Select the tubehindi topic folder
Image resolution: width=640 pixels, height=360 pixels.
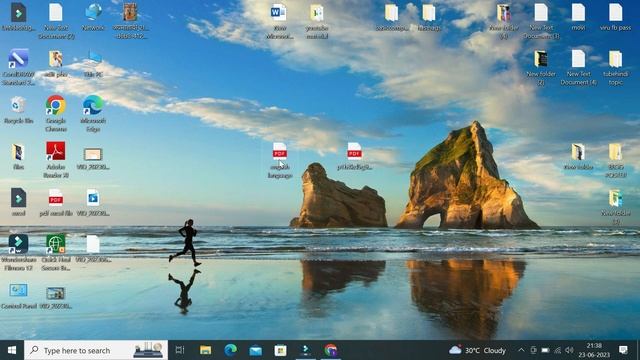coord(616,67)
